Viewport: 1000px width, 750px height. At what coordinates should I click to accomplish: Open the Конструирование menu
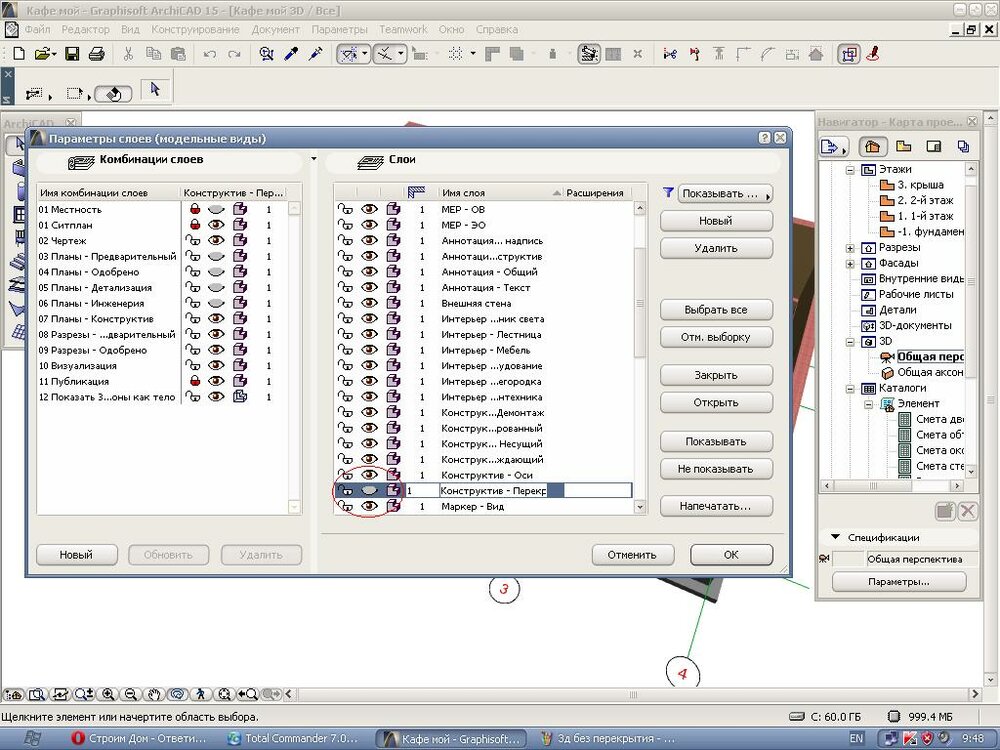(195, 30)
